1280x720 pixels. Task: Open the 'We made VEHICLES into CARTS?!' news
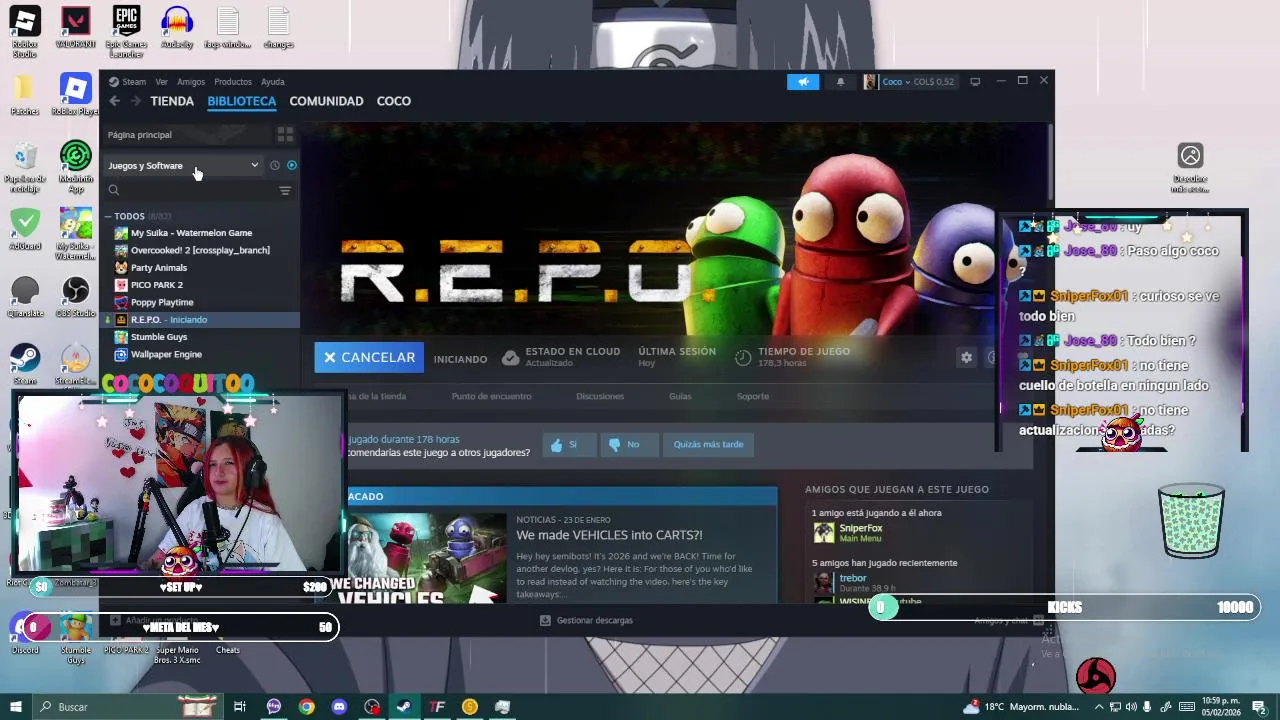(x=609, y=535)
